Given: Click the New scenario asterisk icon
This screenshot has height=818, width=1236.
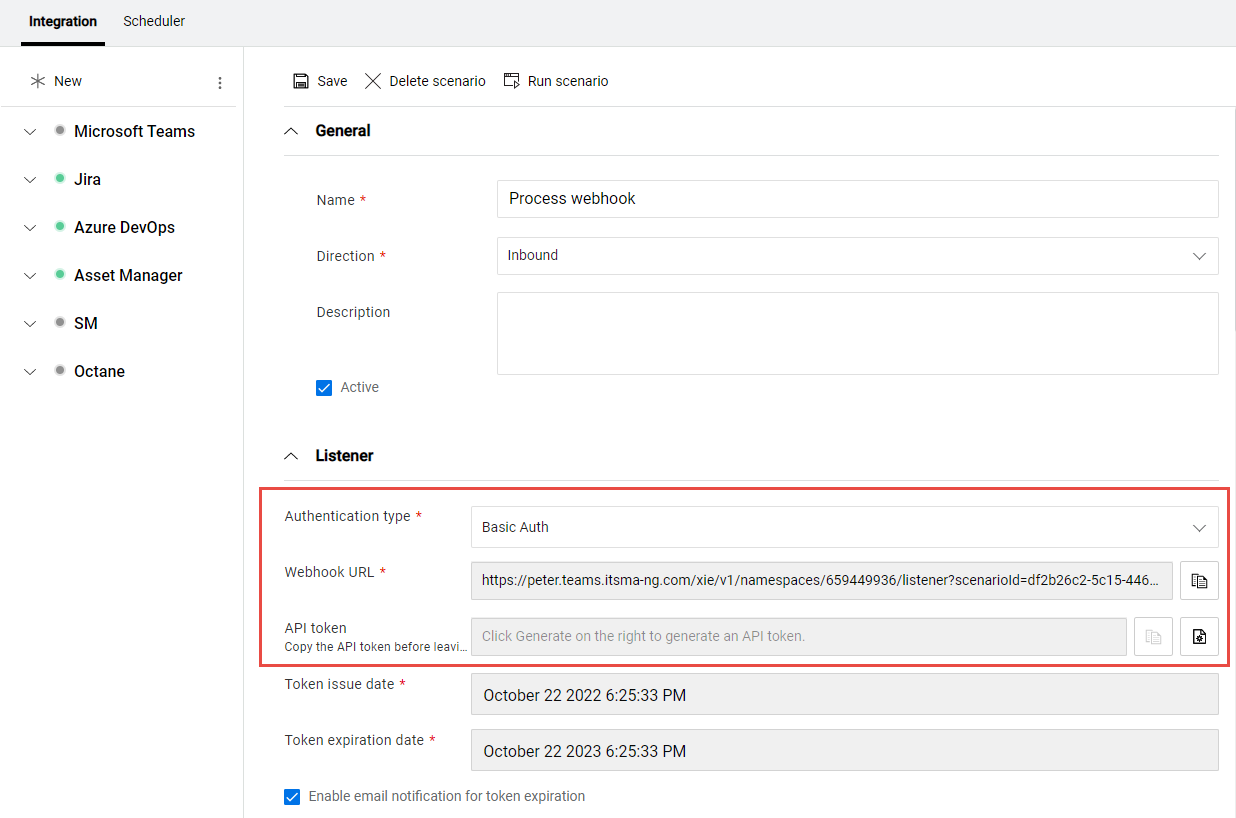Looking at the screenshot, I should (x=36, y=80).
